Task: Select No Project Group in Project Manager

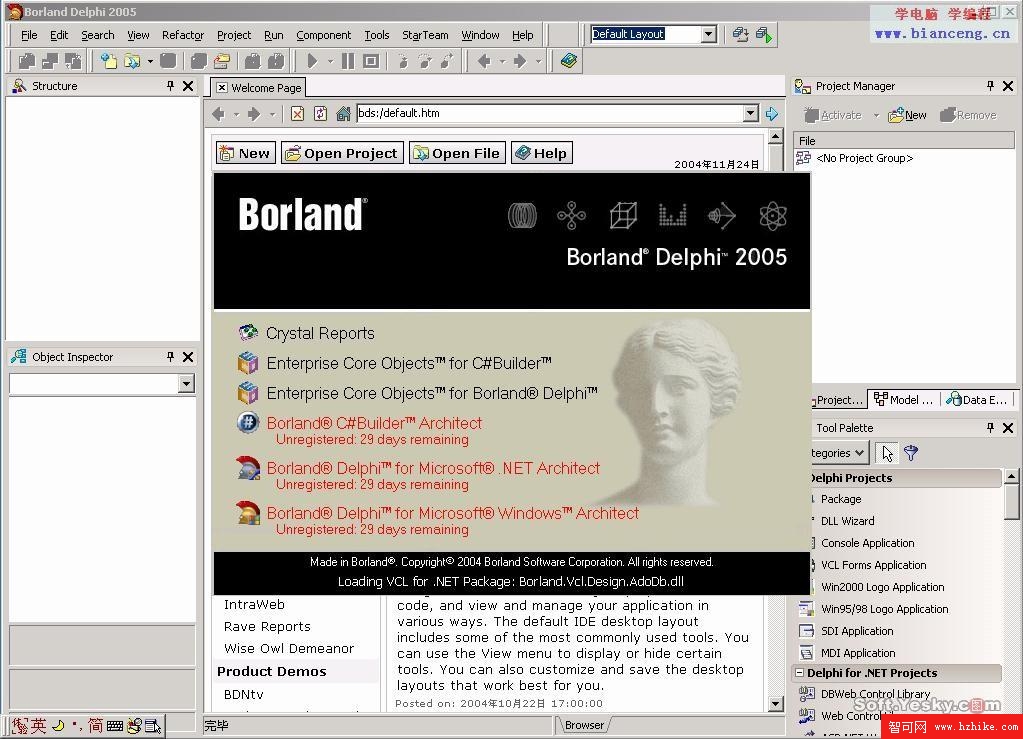Action: [x=864, y=158]
